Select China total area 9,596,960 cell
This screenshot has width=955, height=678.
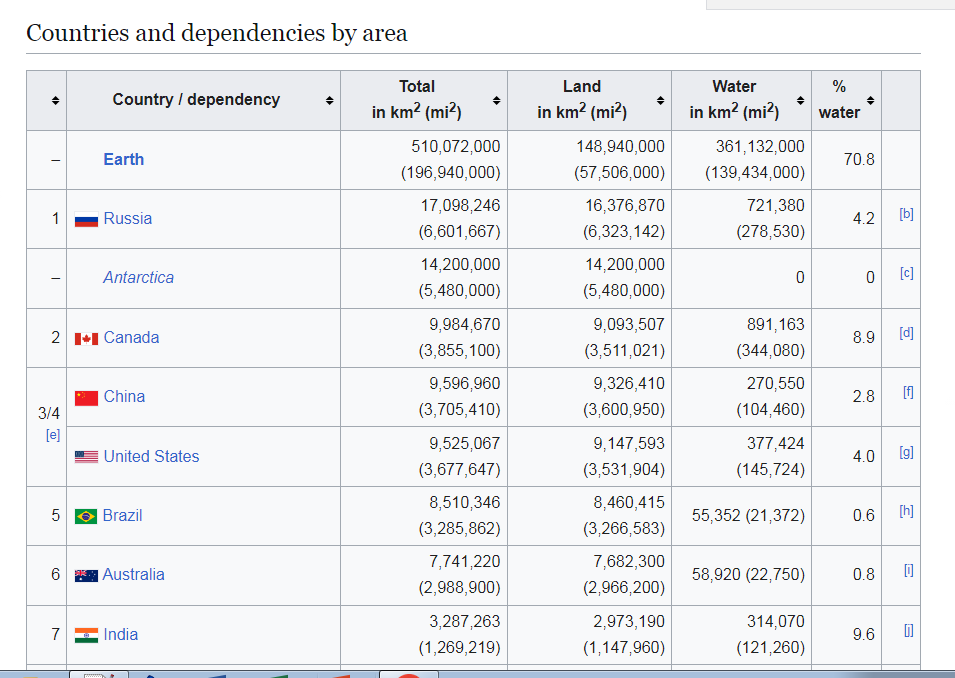424,397
